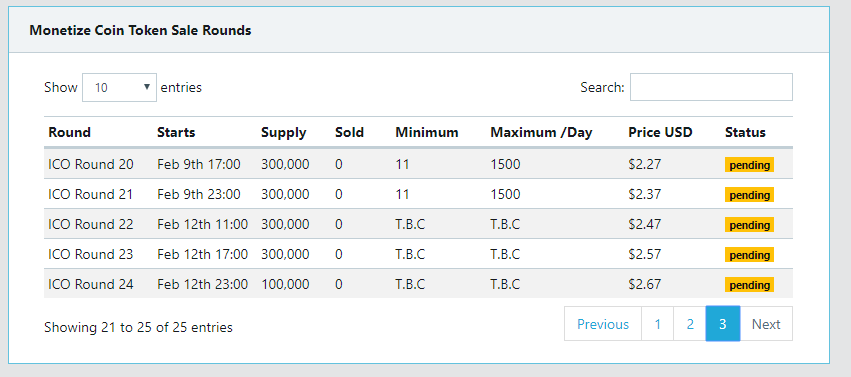Click the Next pagination button

point(766,324)
